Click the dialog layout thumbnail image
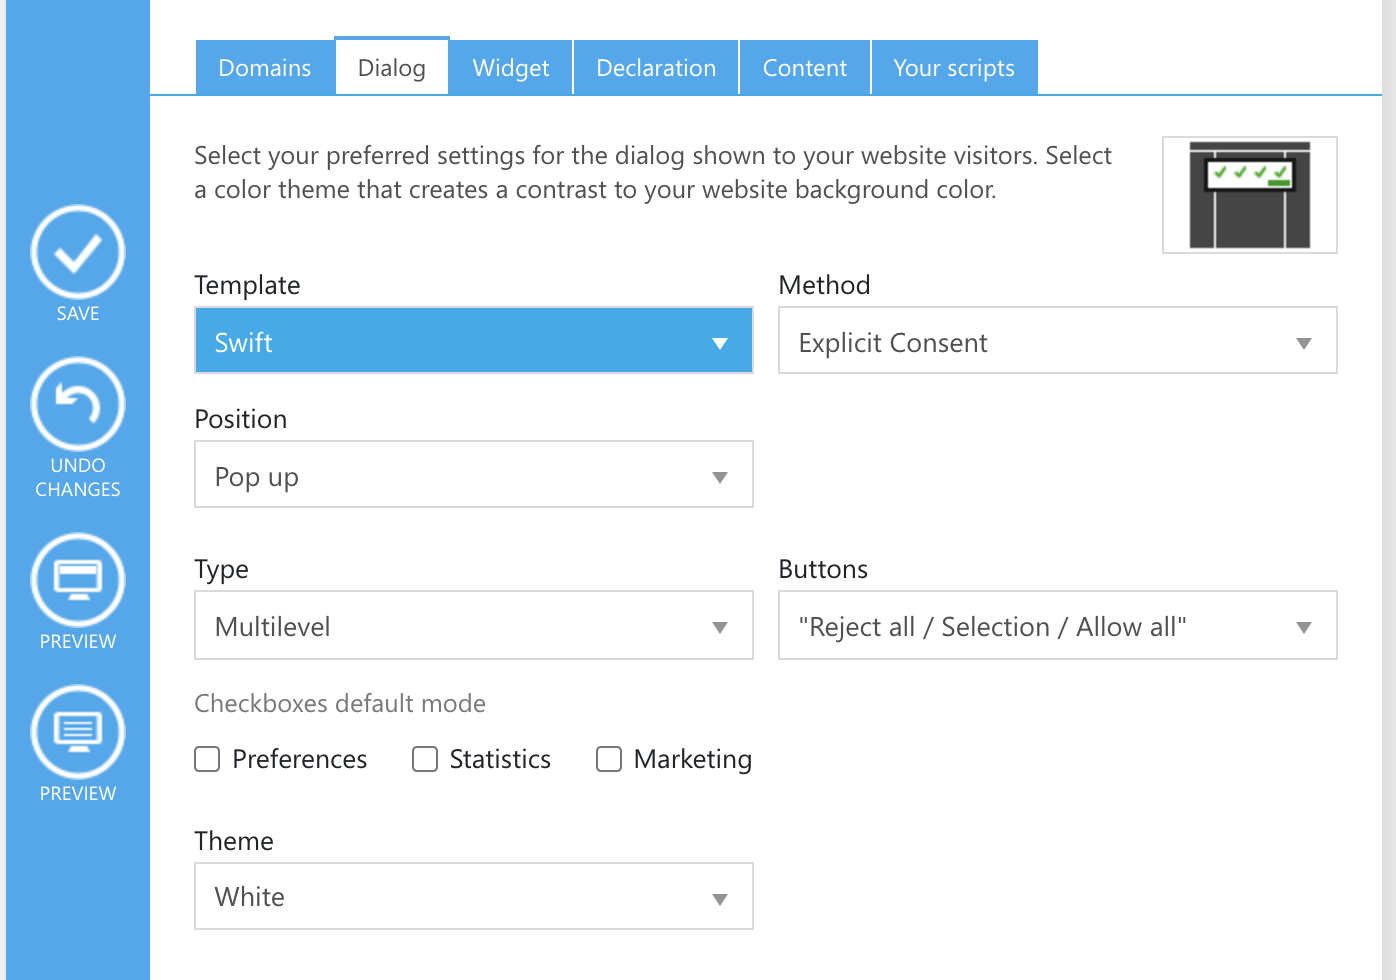The image size is (1396, 980). pyautogui.click(x=1249, y=195)
